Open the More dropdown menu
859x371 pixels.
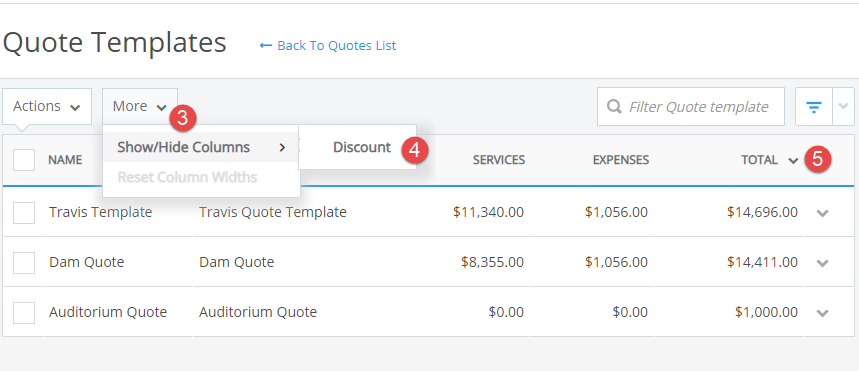tap(140, 106)
